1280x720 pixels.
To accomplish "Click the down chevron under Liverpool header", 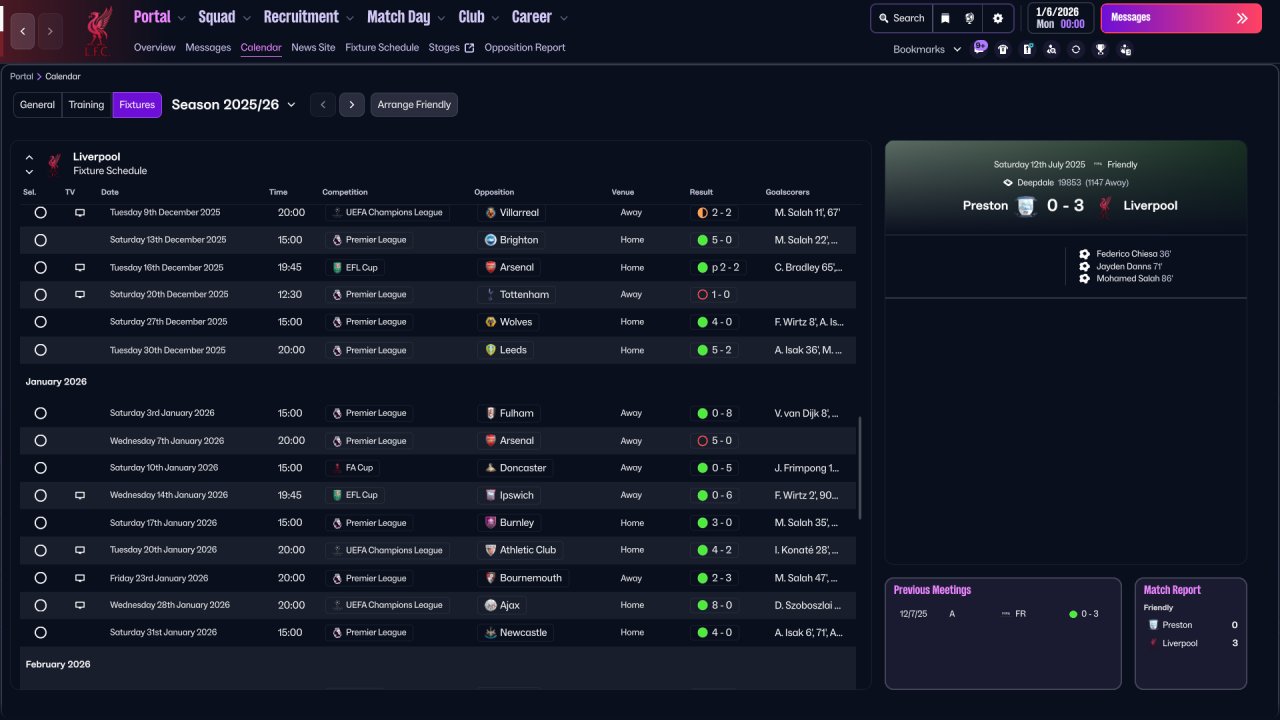I will (29, 172).
